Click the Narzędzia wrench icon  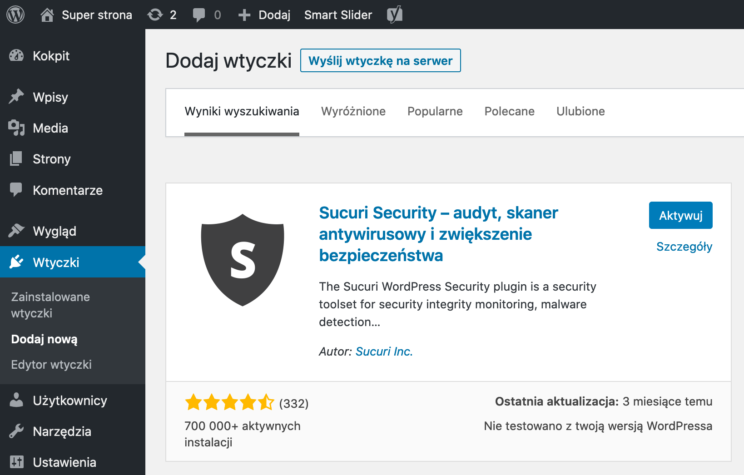coord(16,431)
